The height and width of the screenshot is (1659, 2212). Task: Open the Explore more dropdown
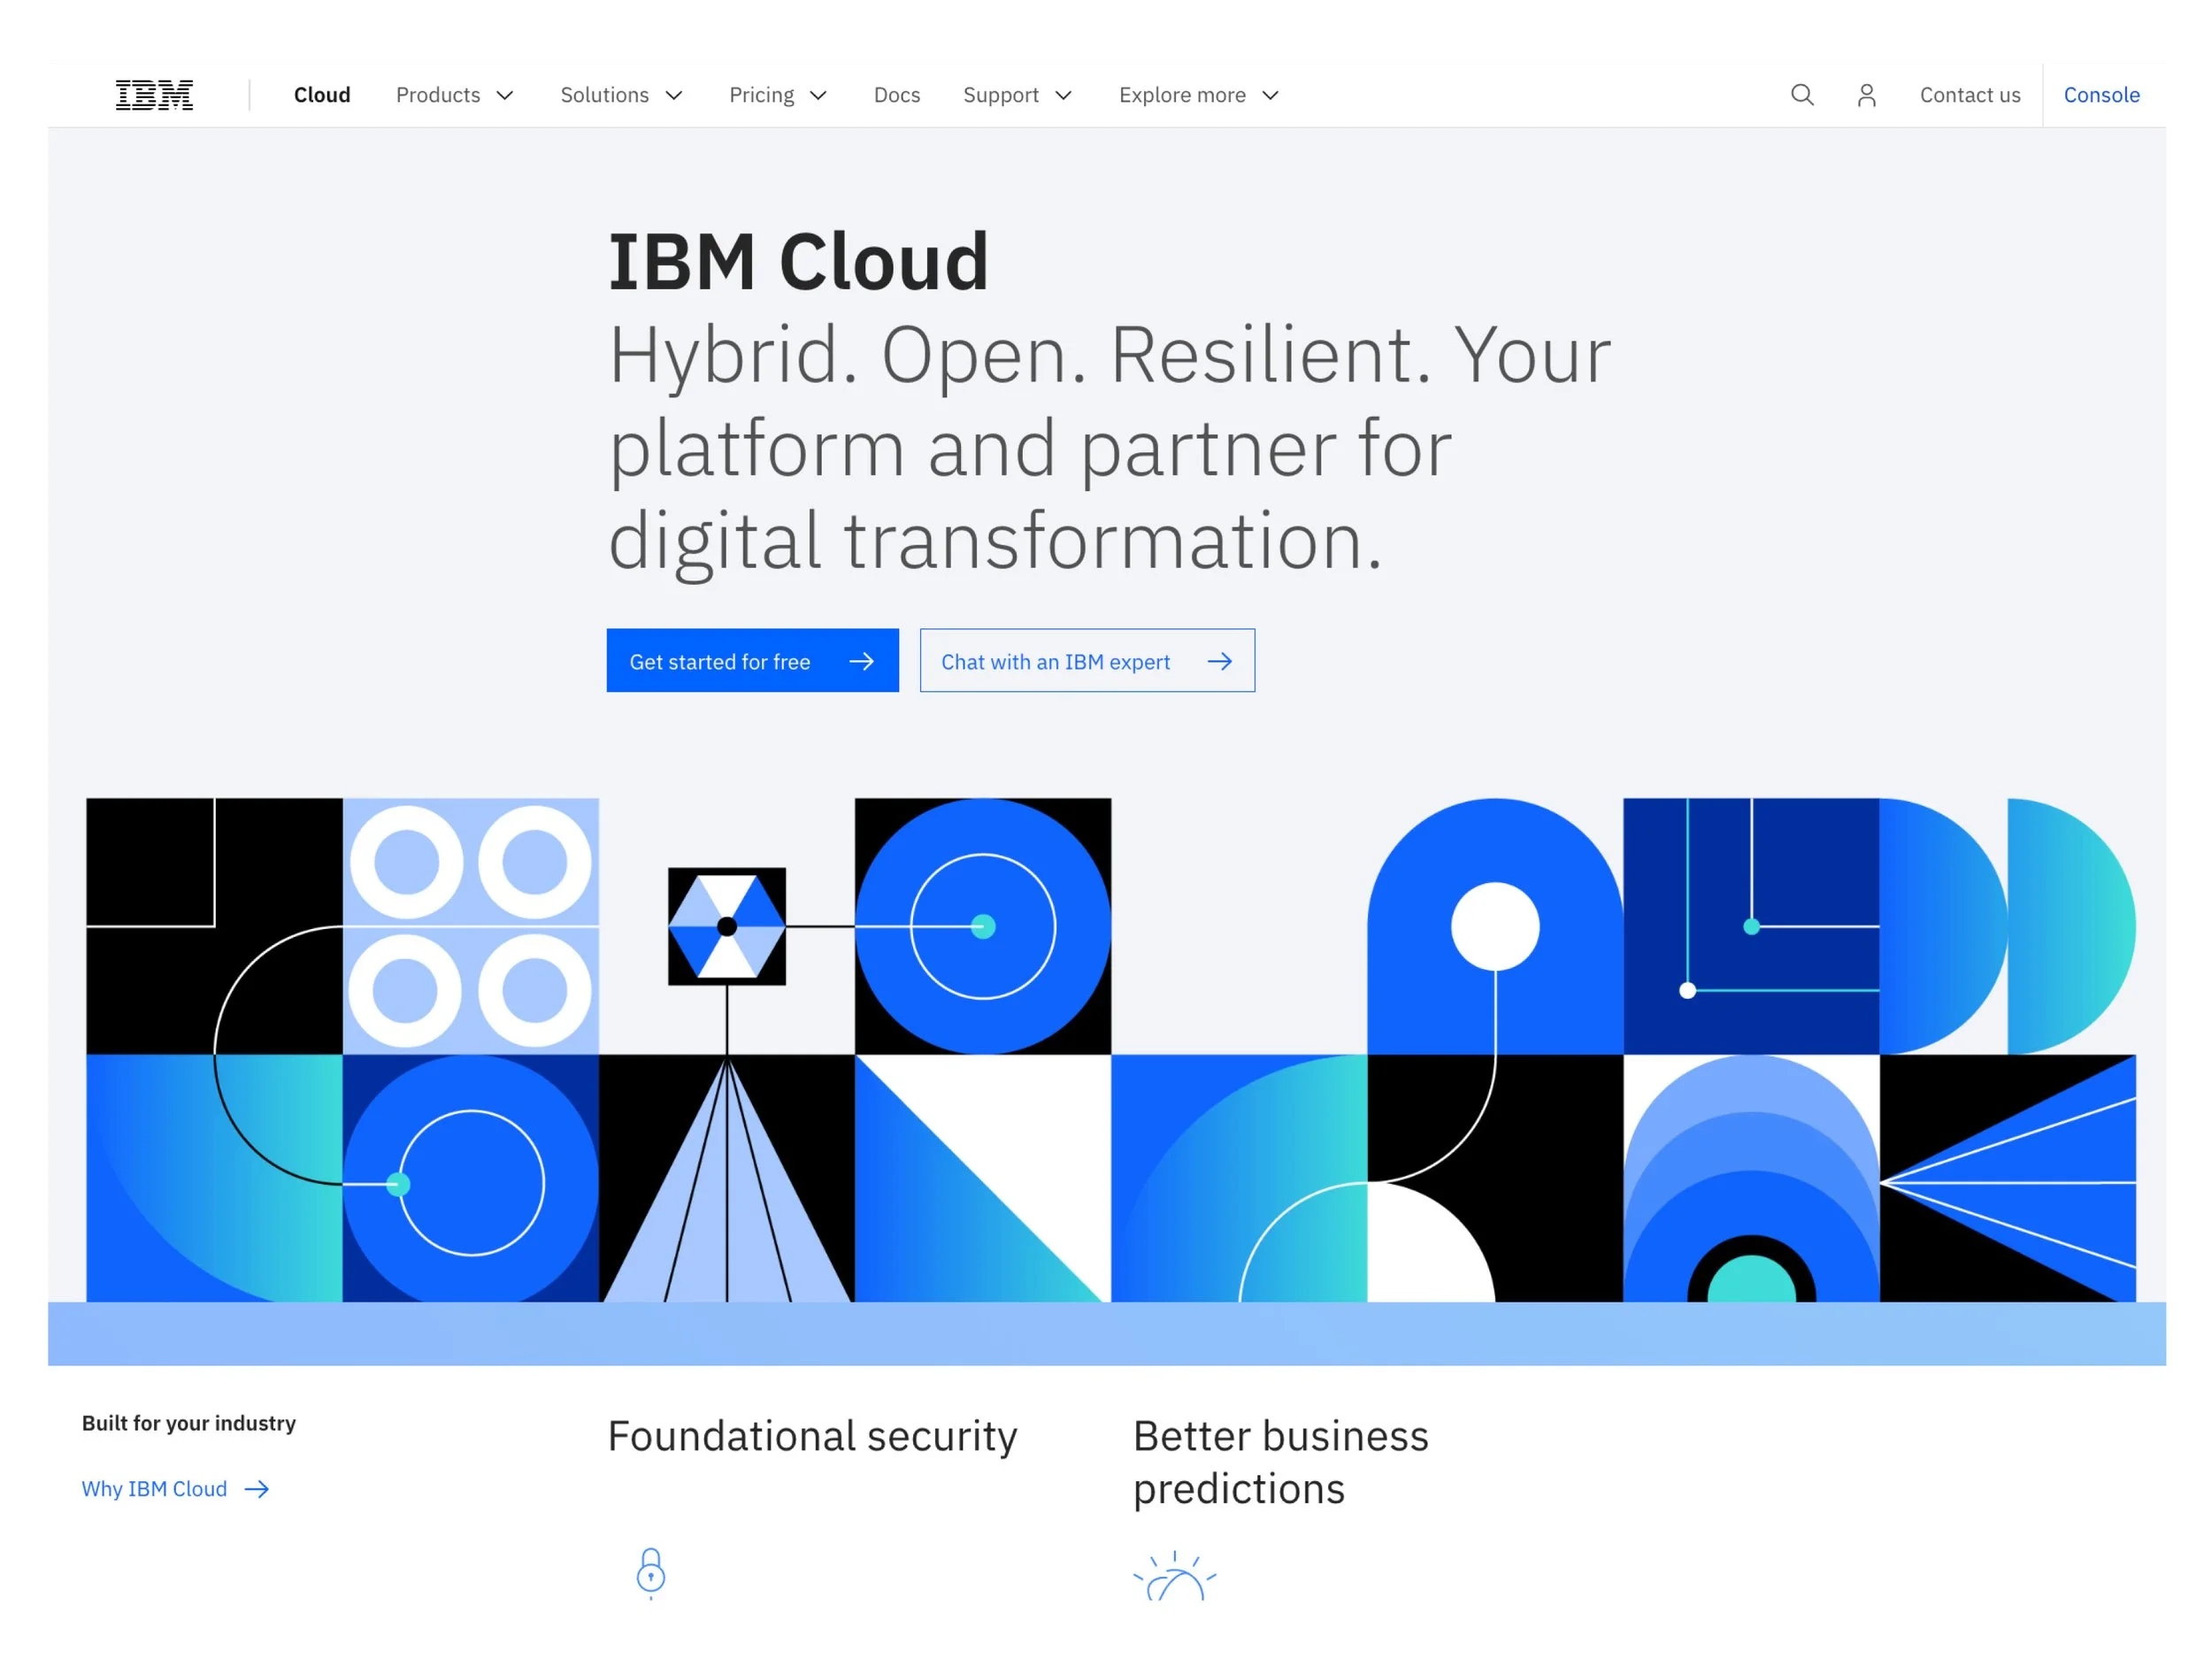(1199, 95)
